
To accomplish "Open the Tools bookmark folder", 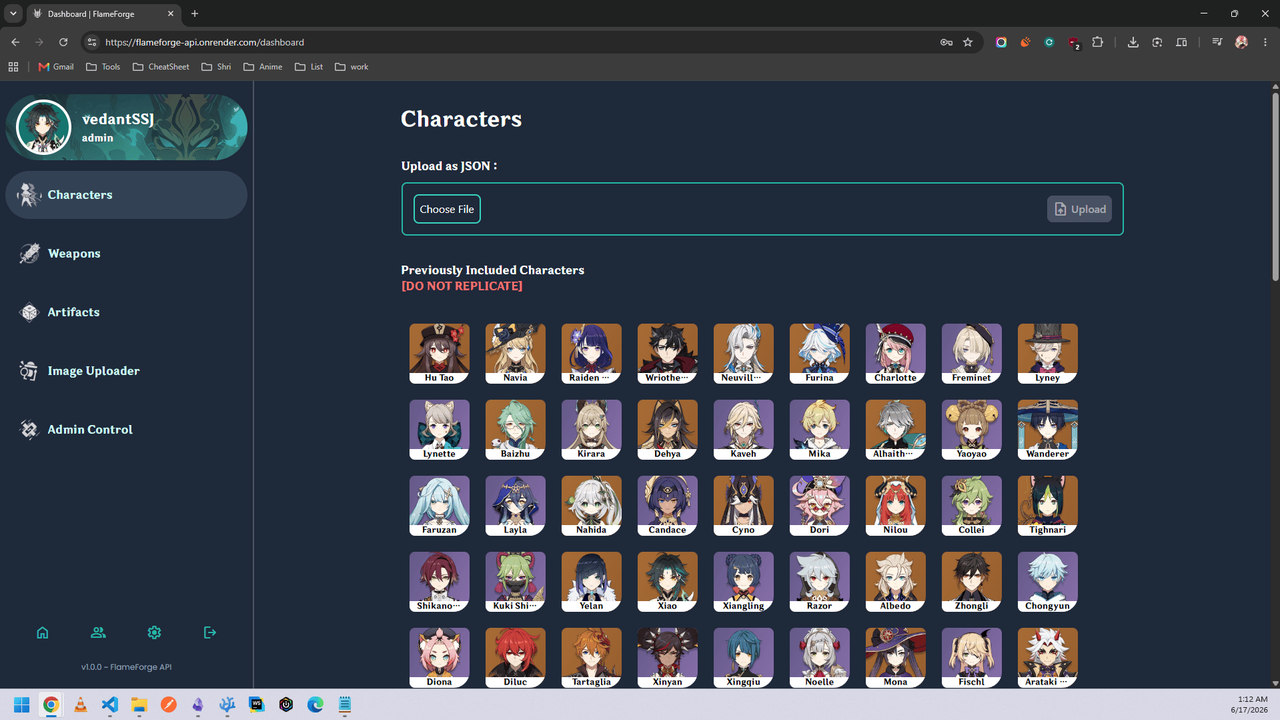I will [104, 67].
